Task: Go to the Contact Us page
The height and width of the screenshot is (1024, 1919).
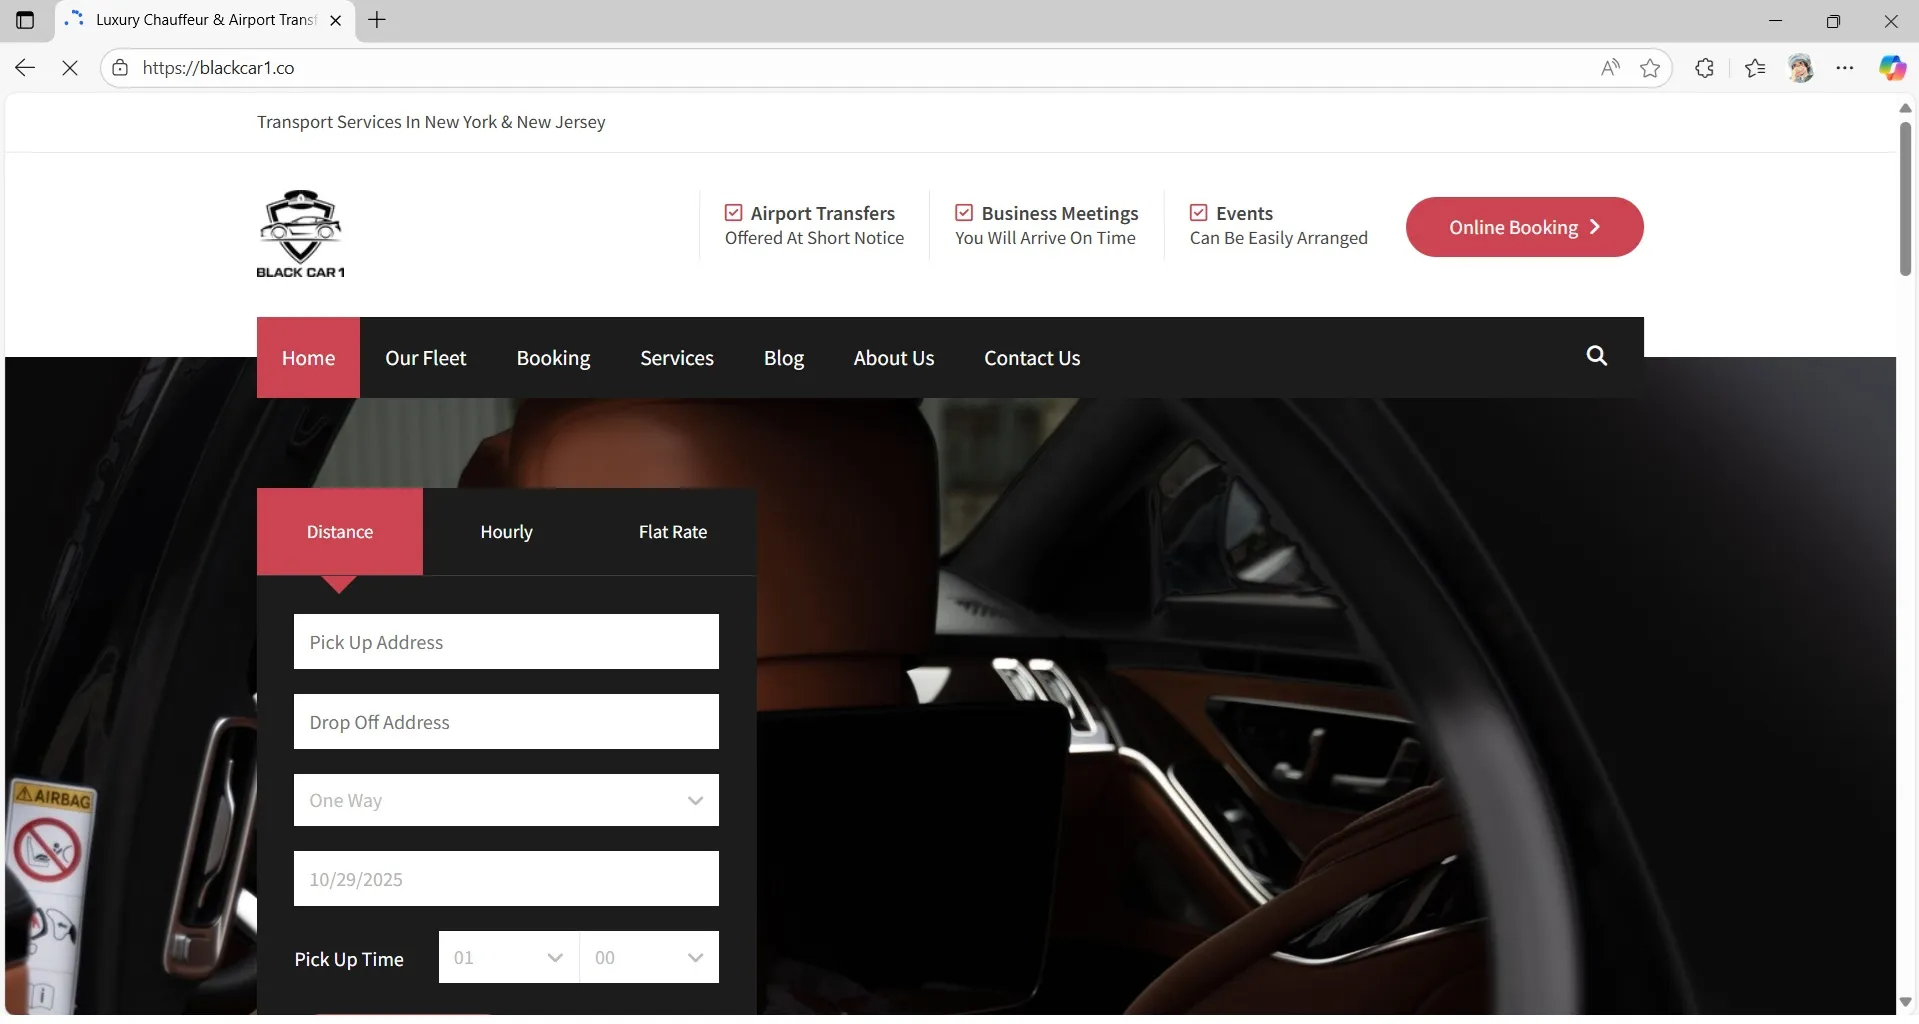Action: (1032, 358)
